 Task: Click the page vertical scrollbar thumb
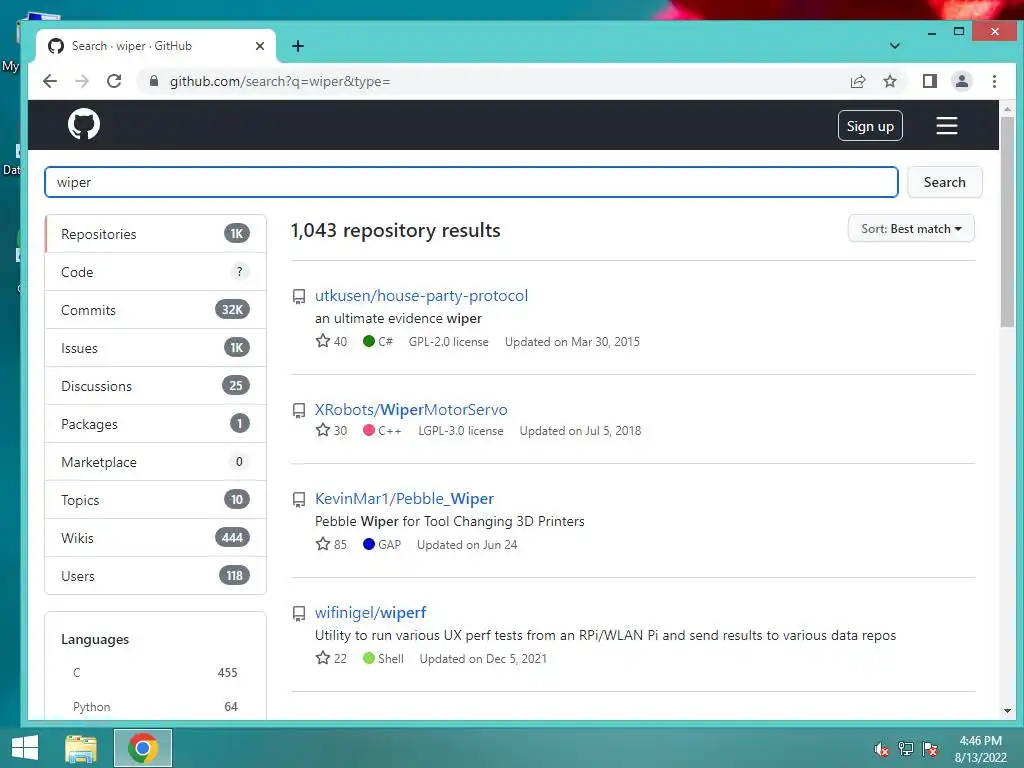click(1007, 222)
